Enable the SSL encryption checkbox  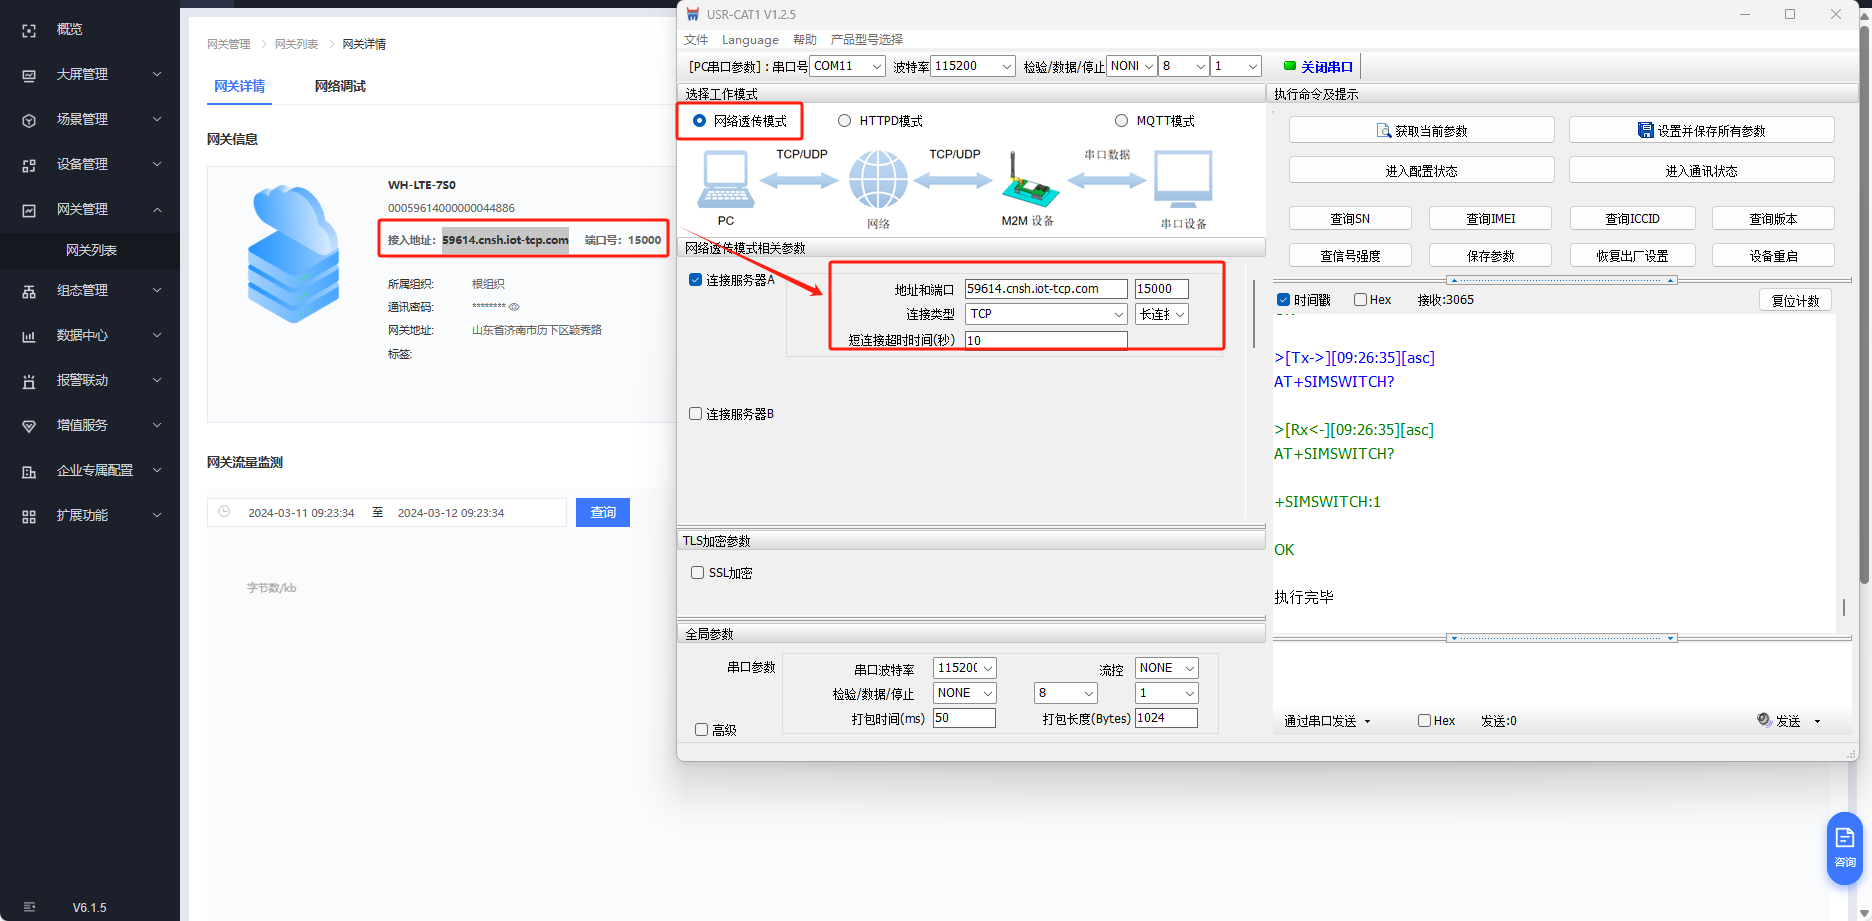697,573
